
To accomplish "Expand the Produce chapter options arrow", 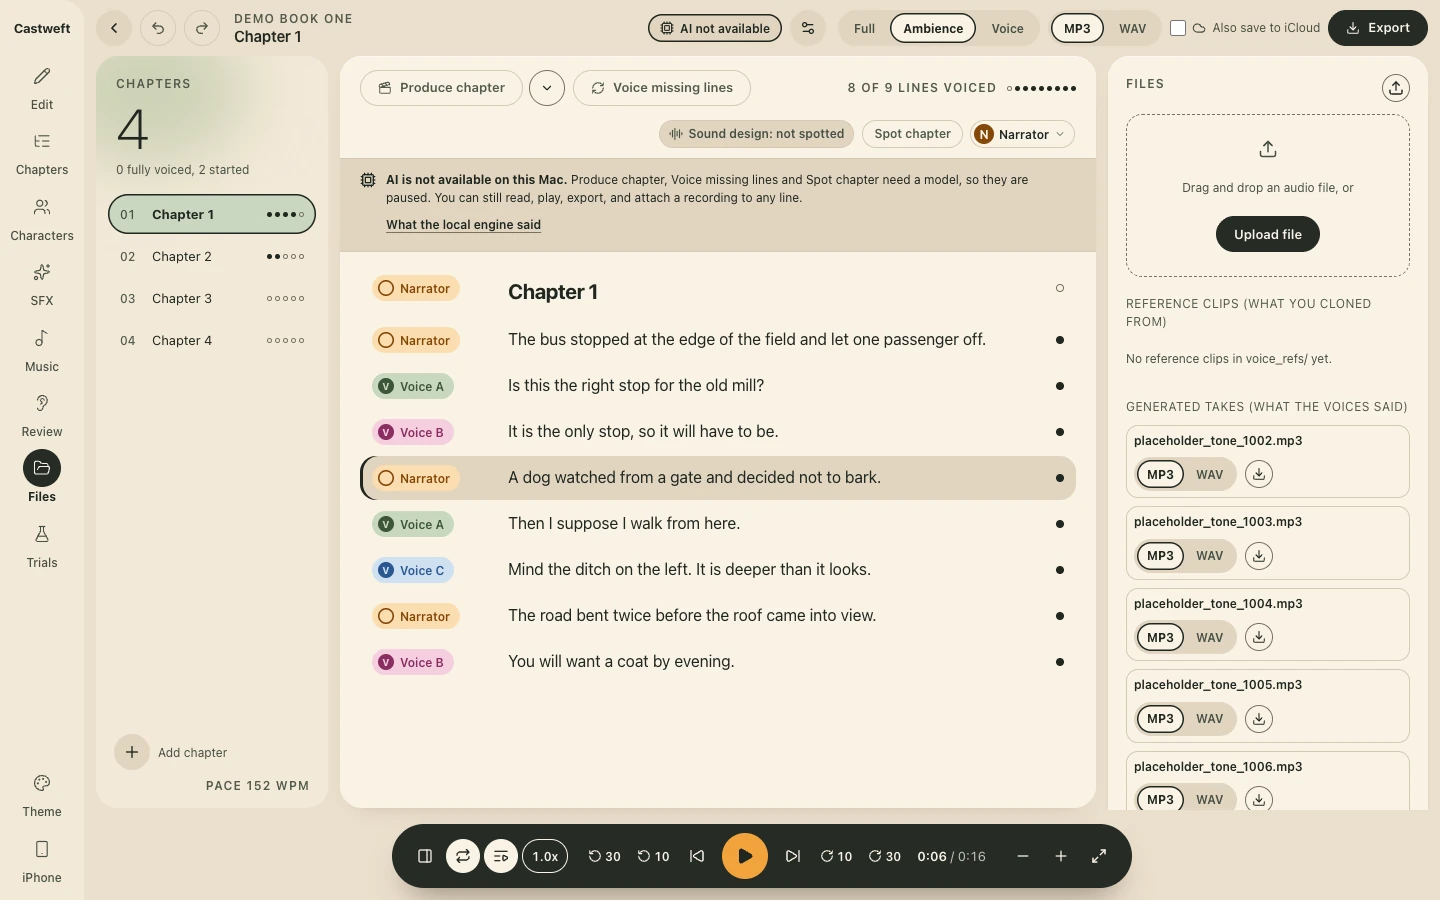I will pos(547,88).
